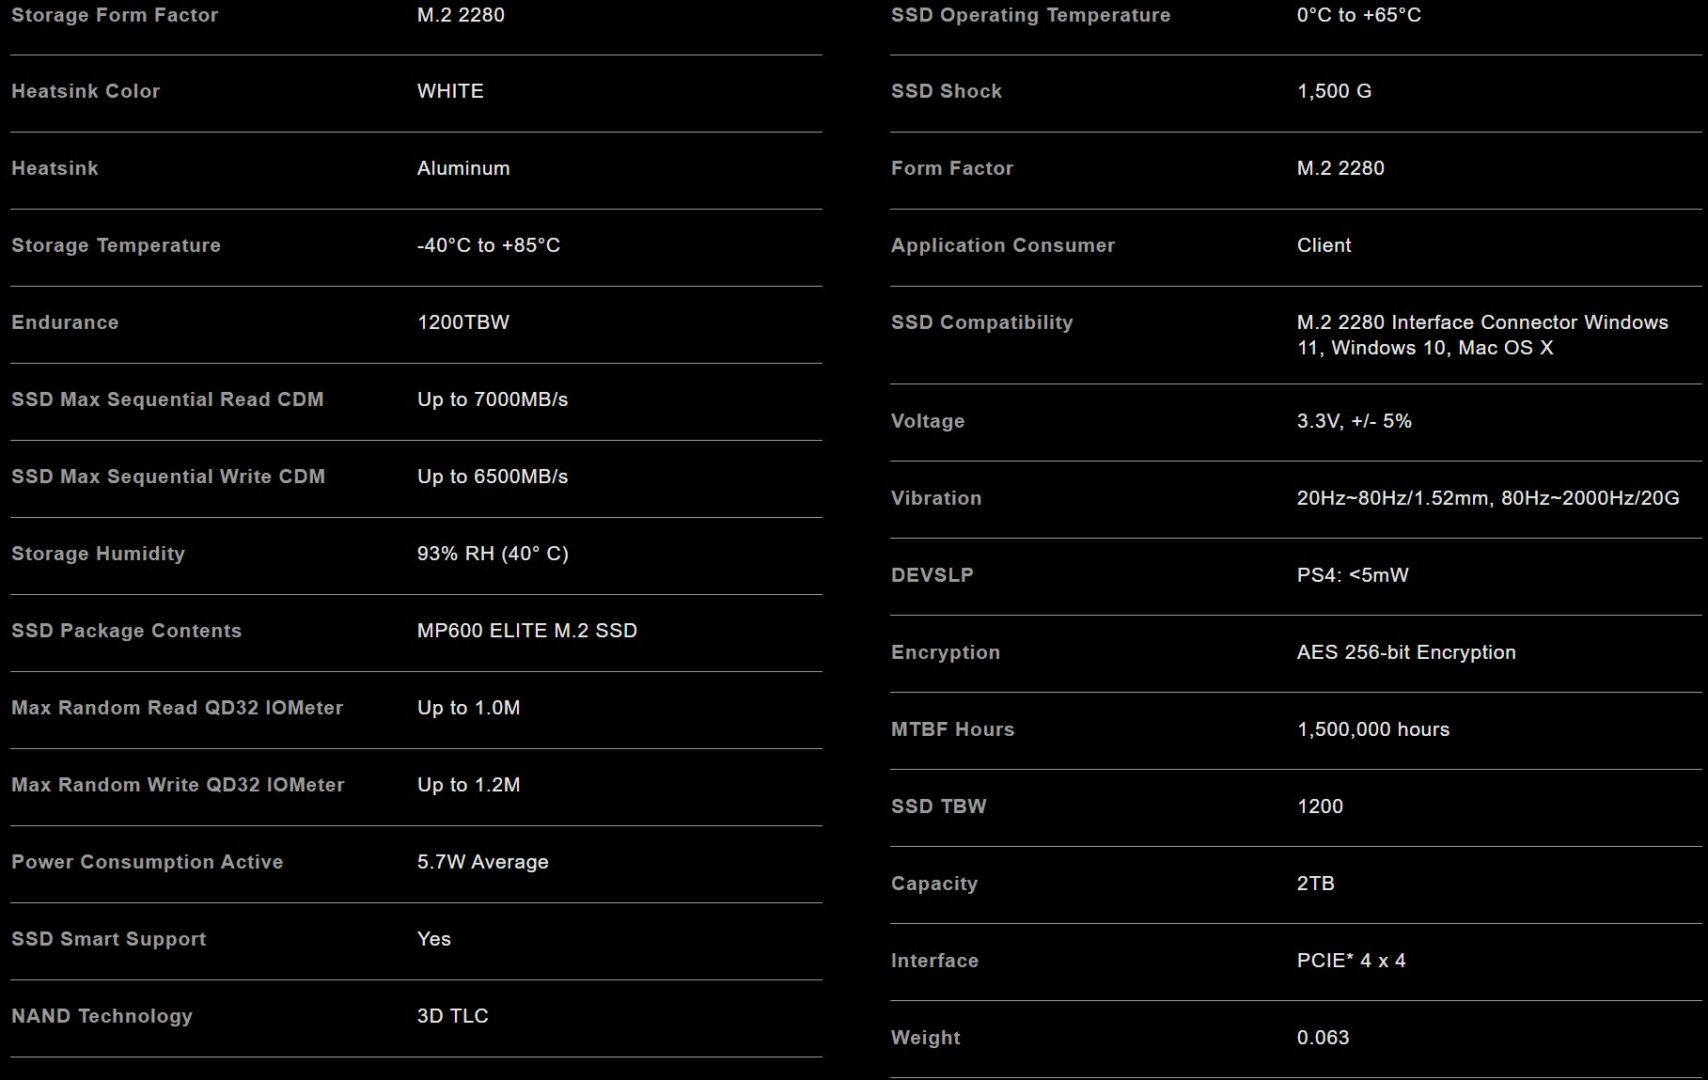The height and width of the screenshot is (1080, 1708).
Task: Click the Max Random Read QD32 IOMeter label
Action: pos(177,707)
